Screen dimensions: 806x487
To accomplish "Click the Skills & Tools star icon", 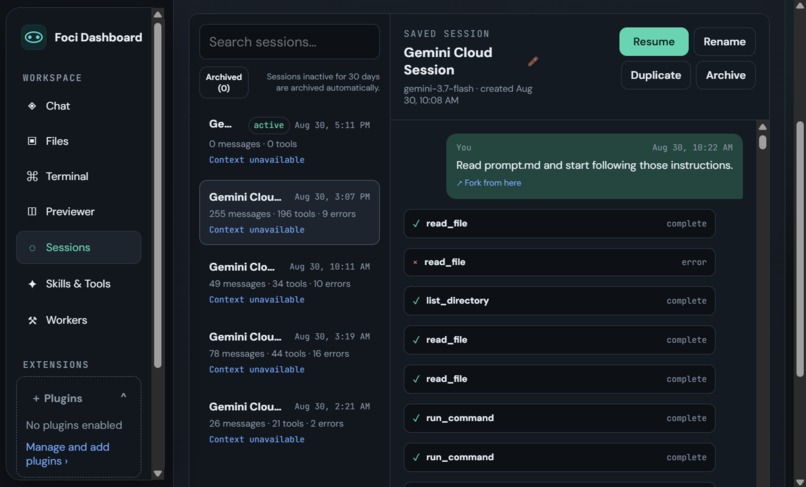I will point(32,284).
